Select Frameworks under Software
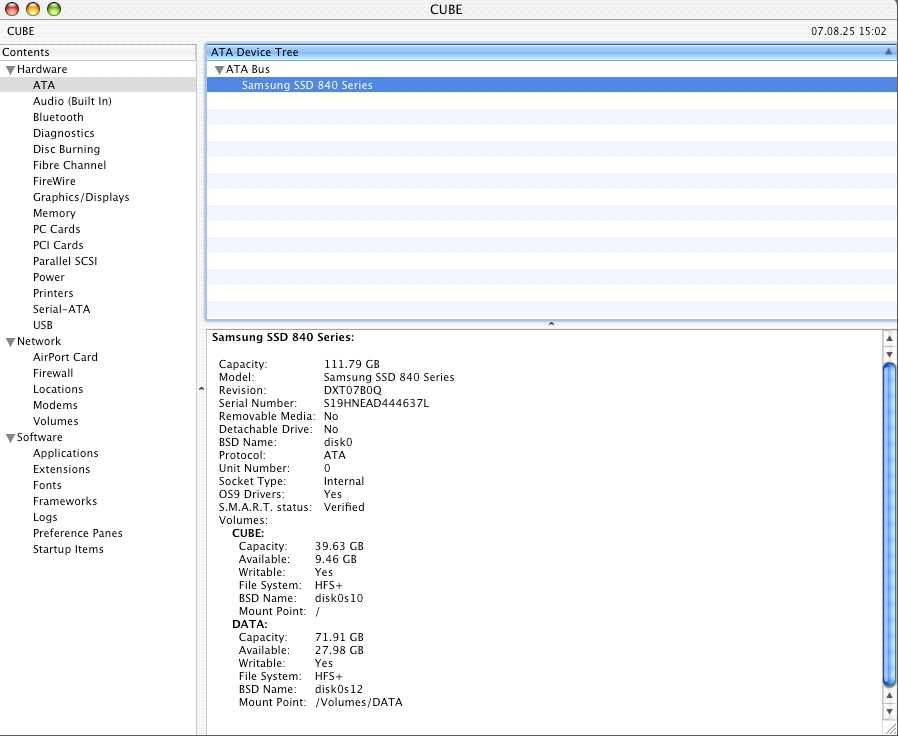898x736 pixels. tap(65, 502)
